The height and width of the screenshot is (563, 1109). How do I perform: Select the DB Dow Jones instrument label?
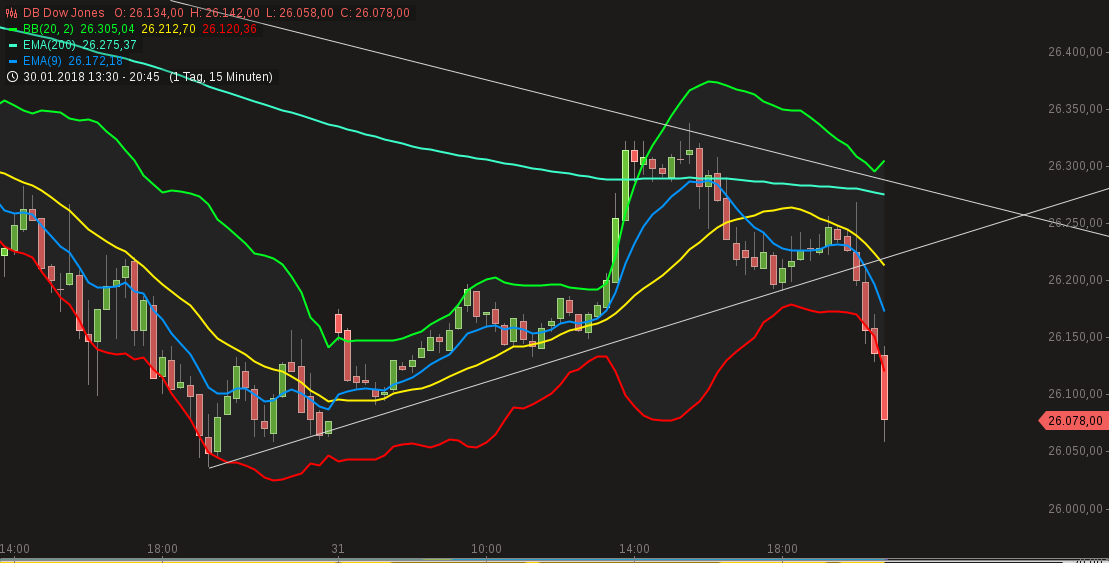[64, 13]
